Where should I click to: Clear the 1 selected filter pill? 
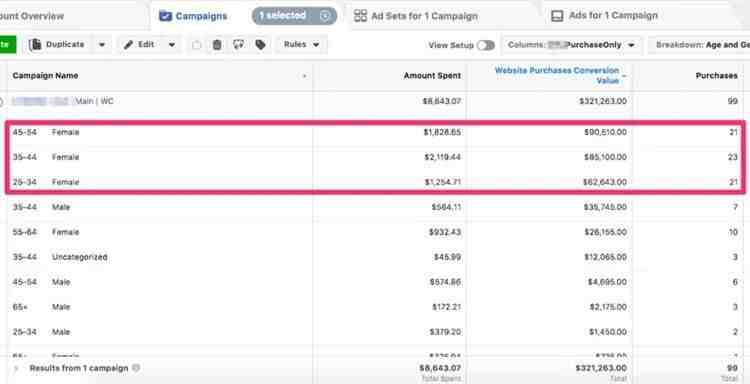[325, 16]
